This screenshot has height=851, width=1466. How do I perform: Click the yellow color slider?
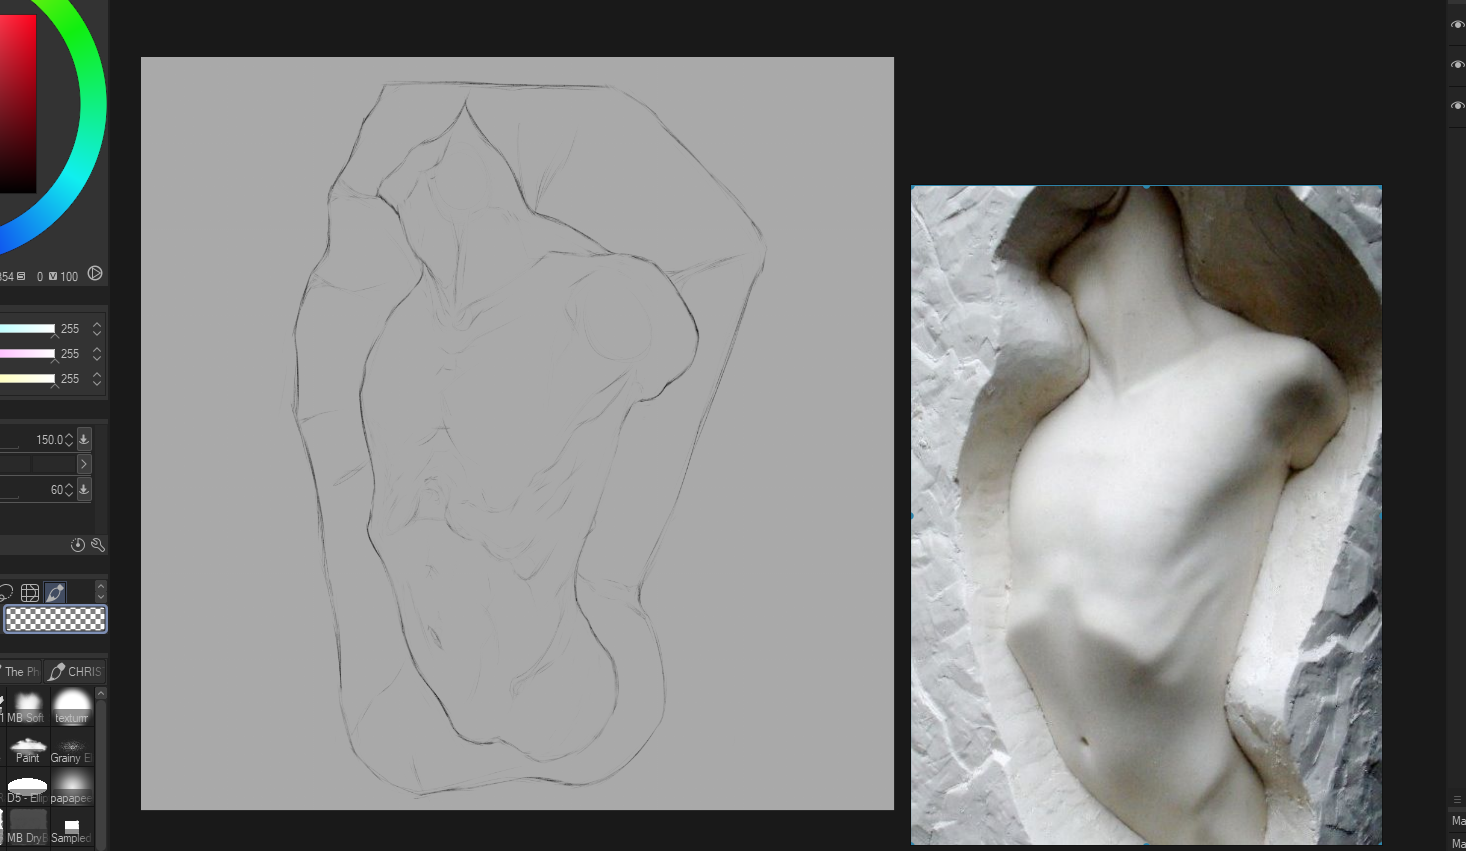tap(27, 378)
